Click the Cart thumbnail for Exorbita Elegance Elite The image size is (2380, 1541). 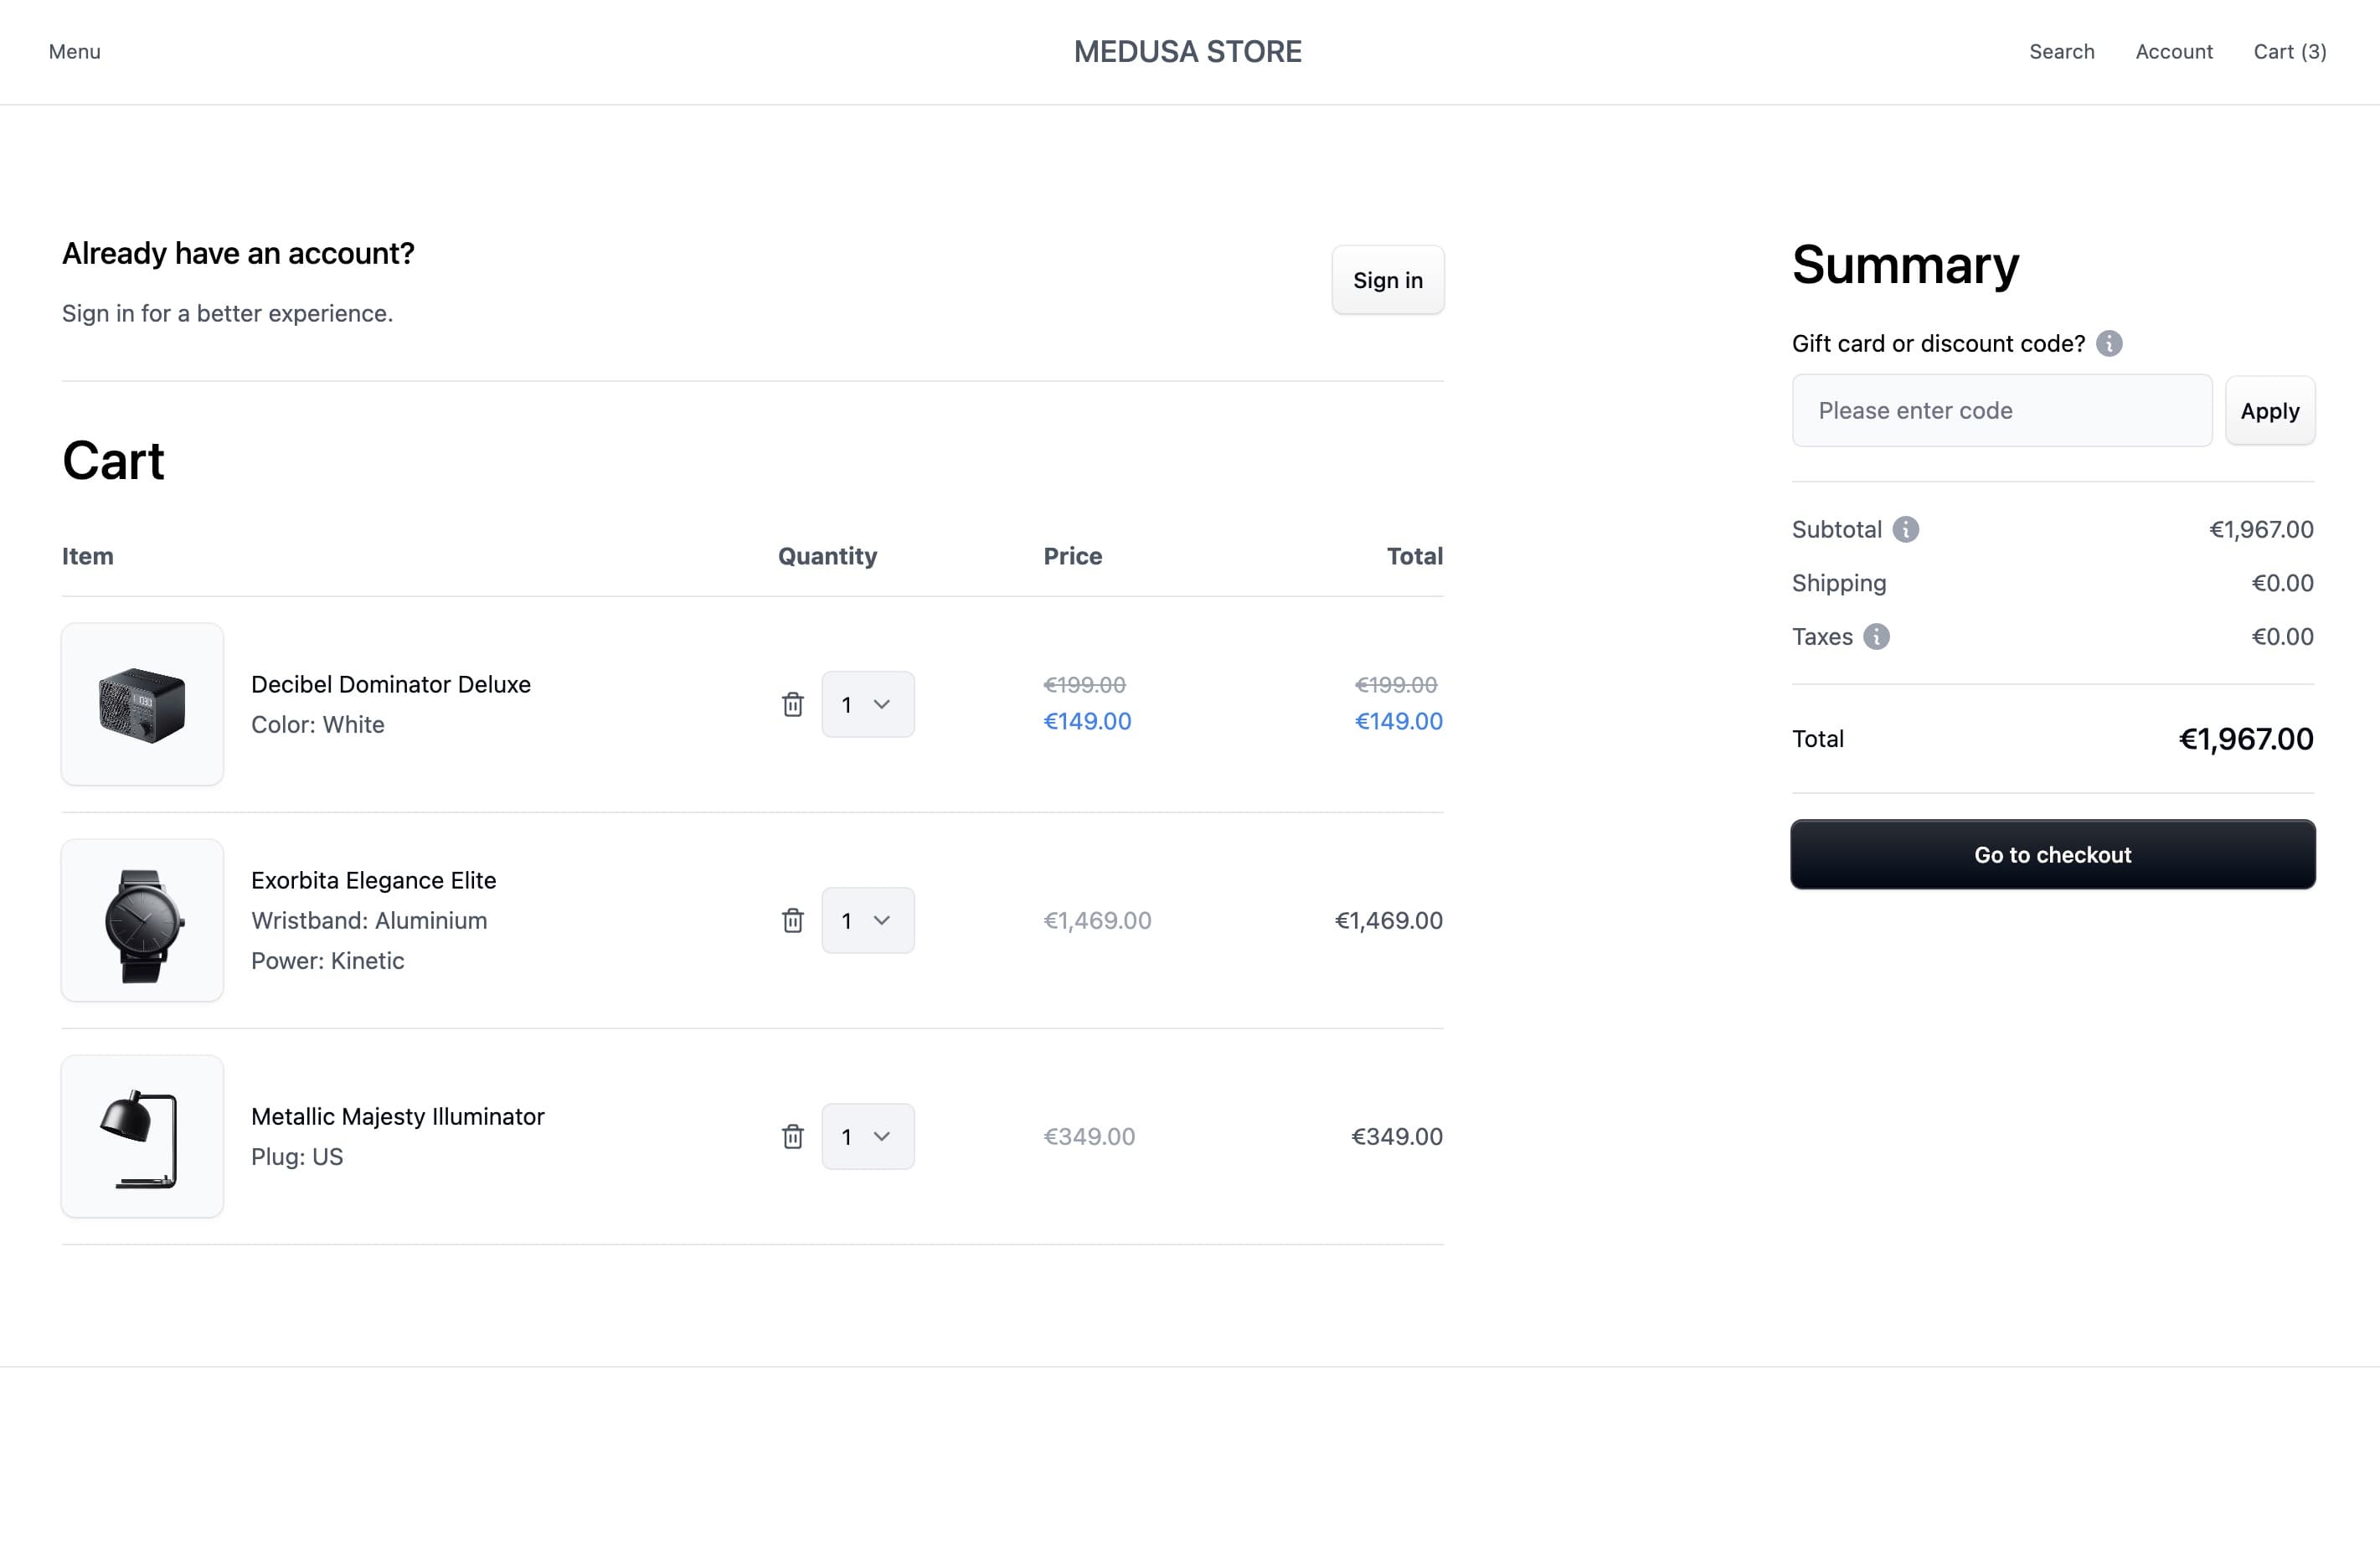tap(142, 920)
